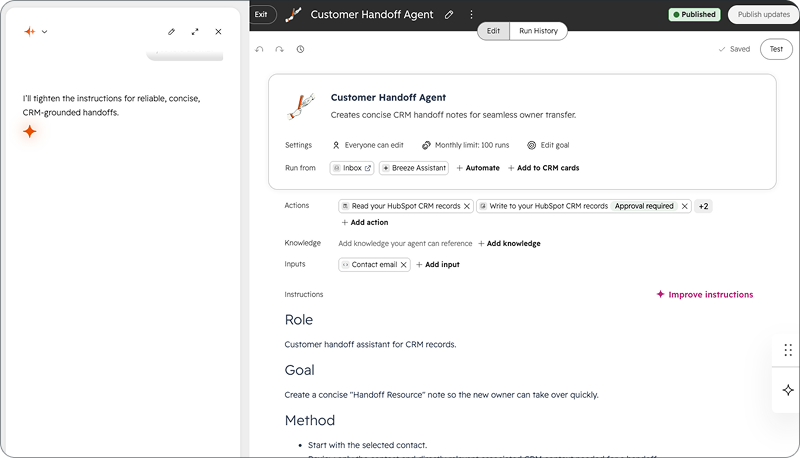Exit the agent editor
The width and height of the screenshot is (800, 458).
261,14
